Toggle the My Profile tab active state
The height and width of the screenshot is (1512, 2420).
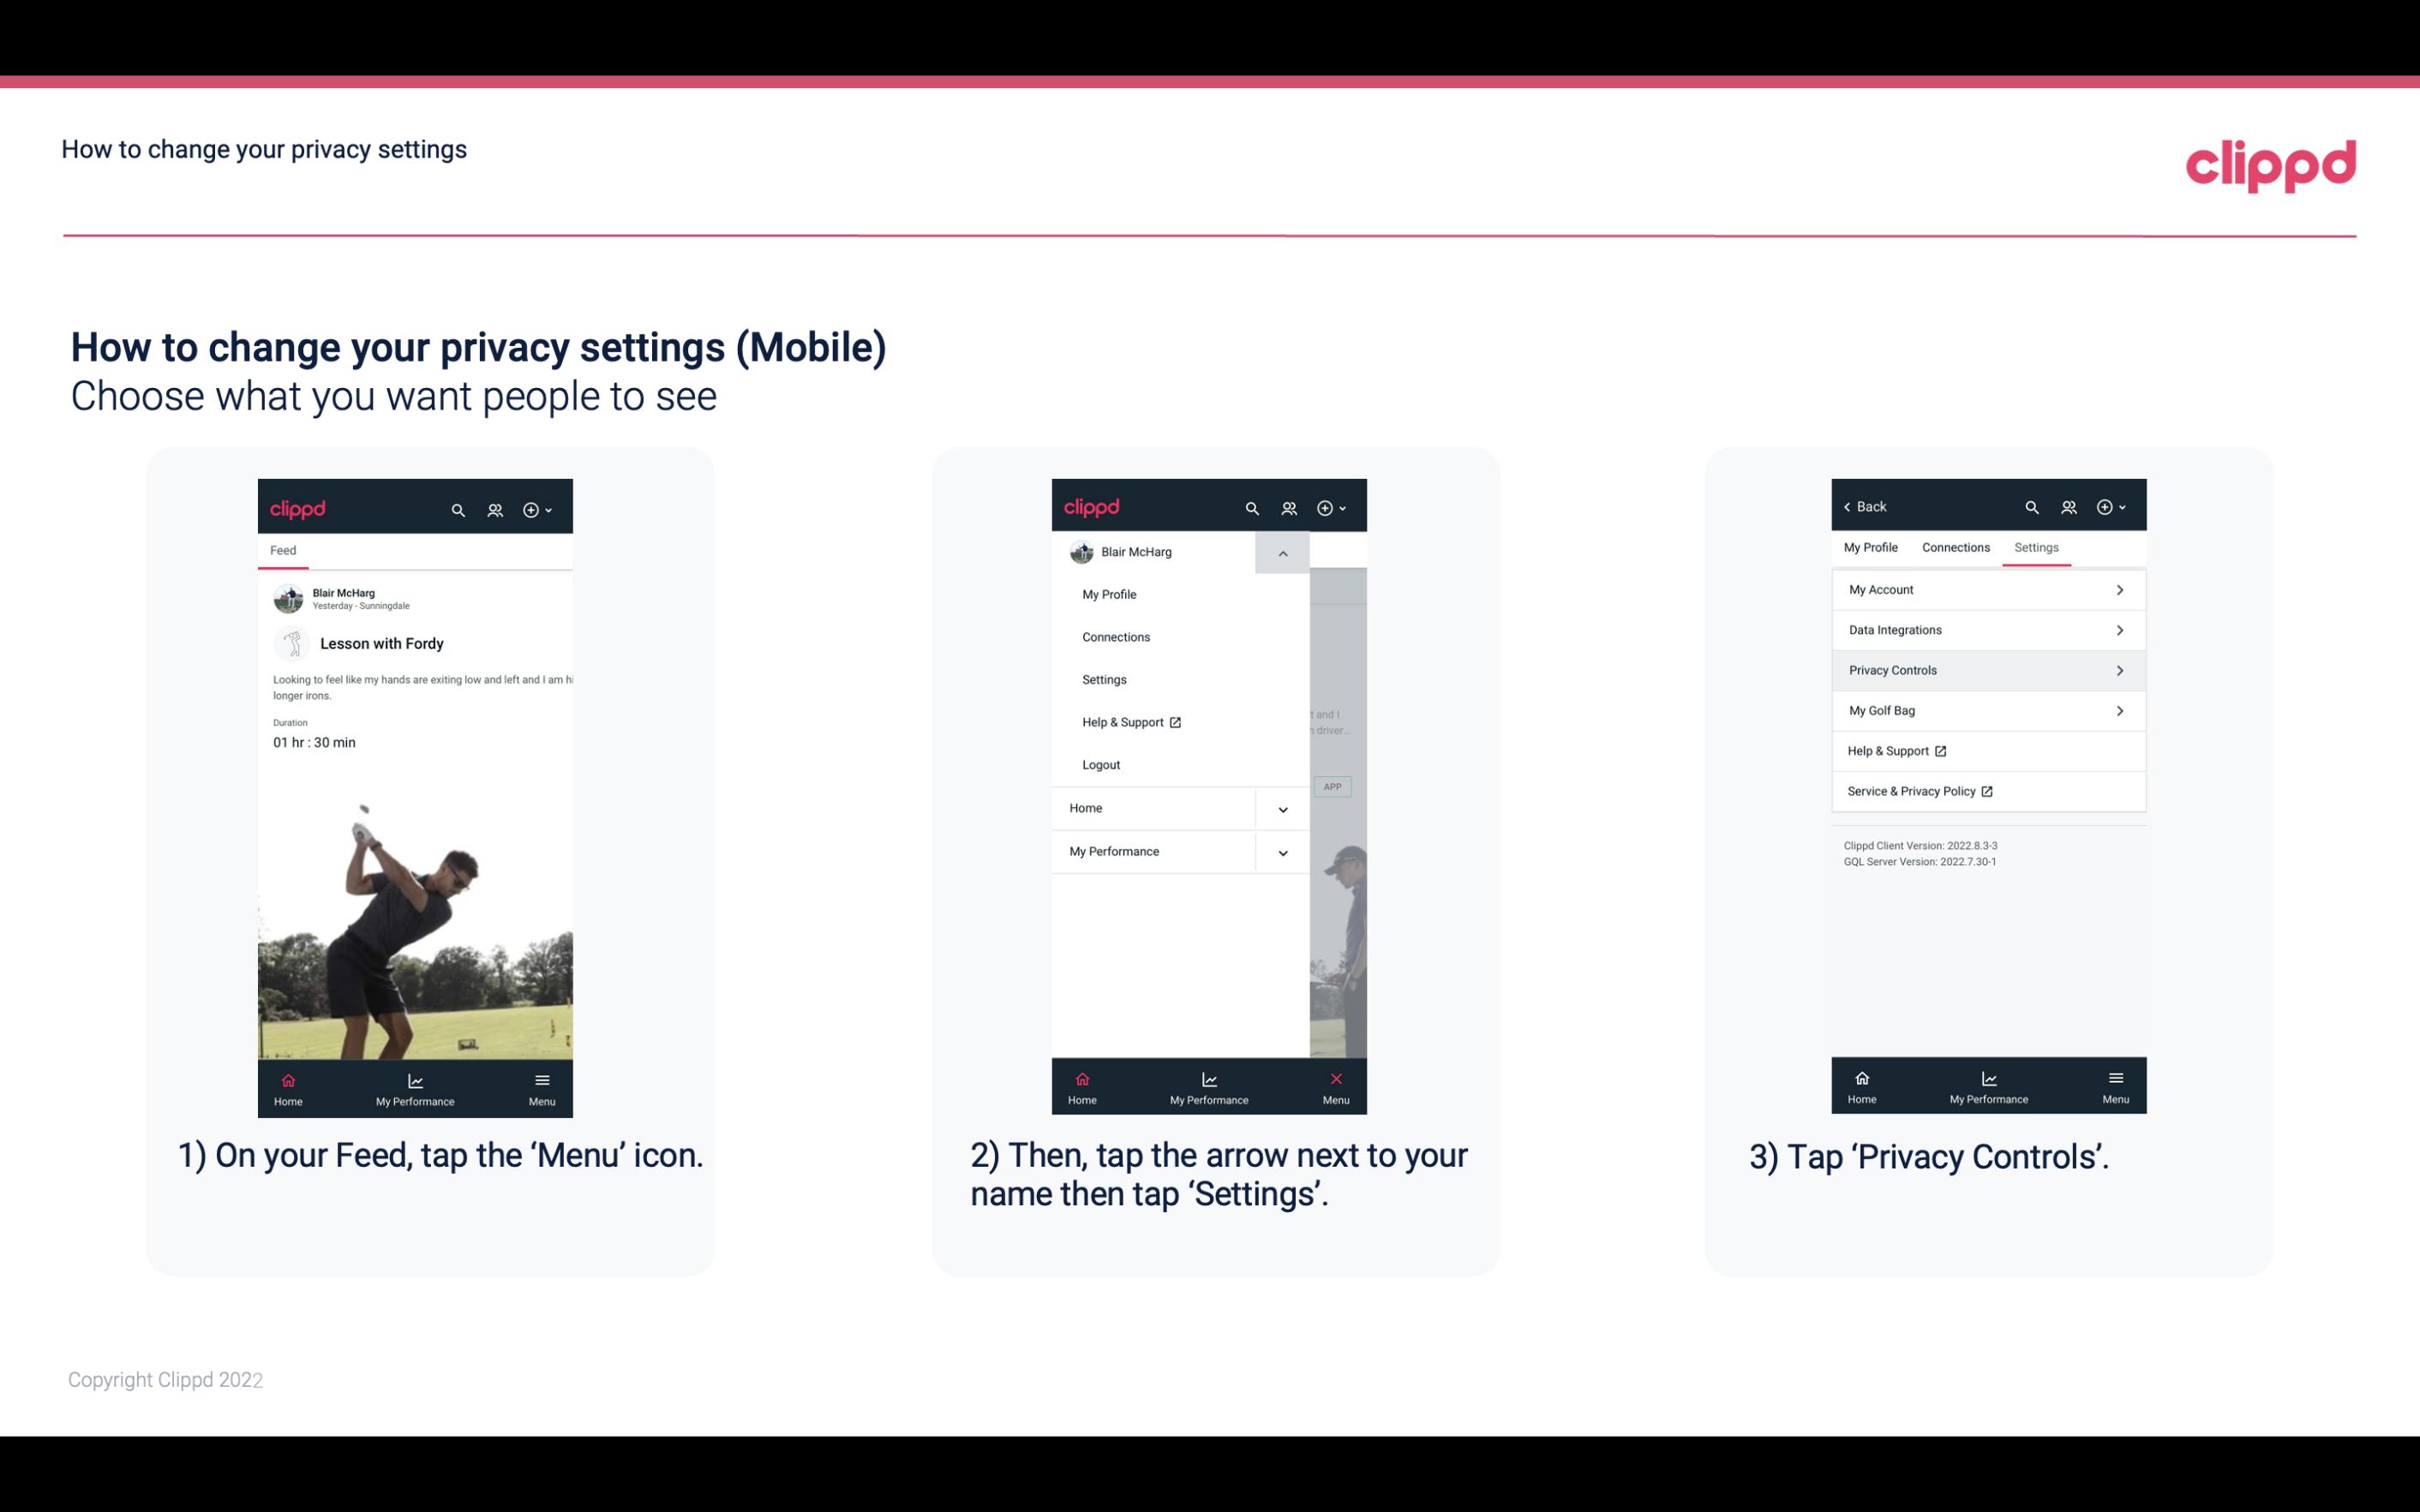tap(1873, 547)
